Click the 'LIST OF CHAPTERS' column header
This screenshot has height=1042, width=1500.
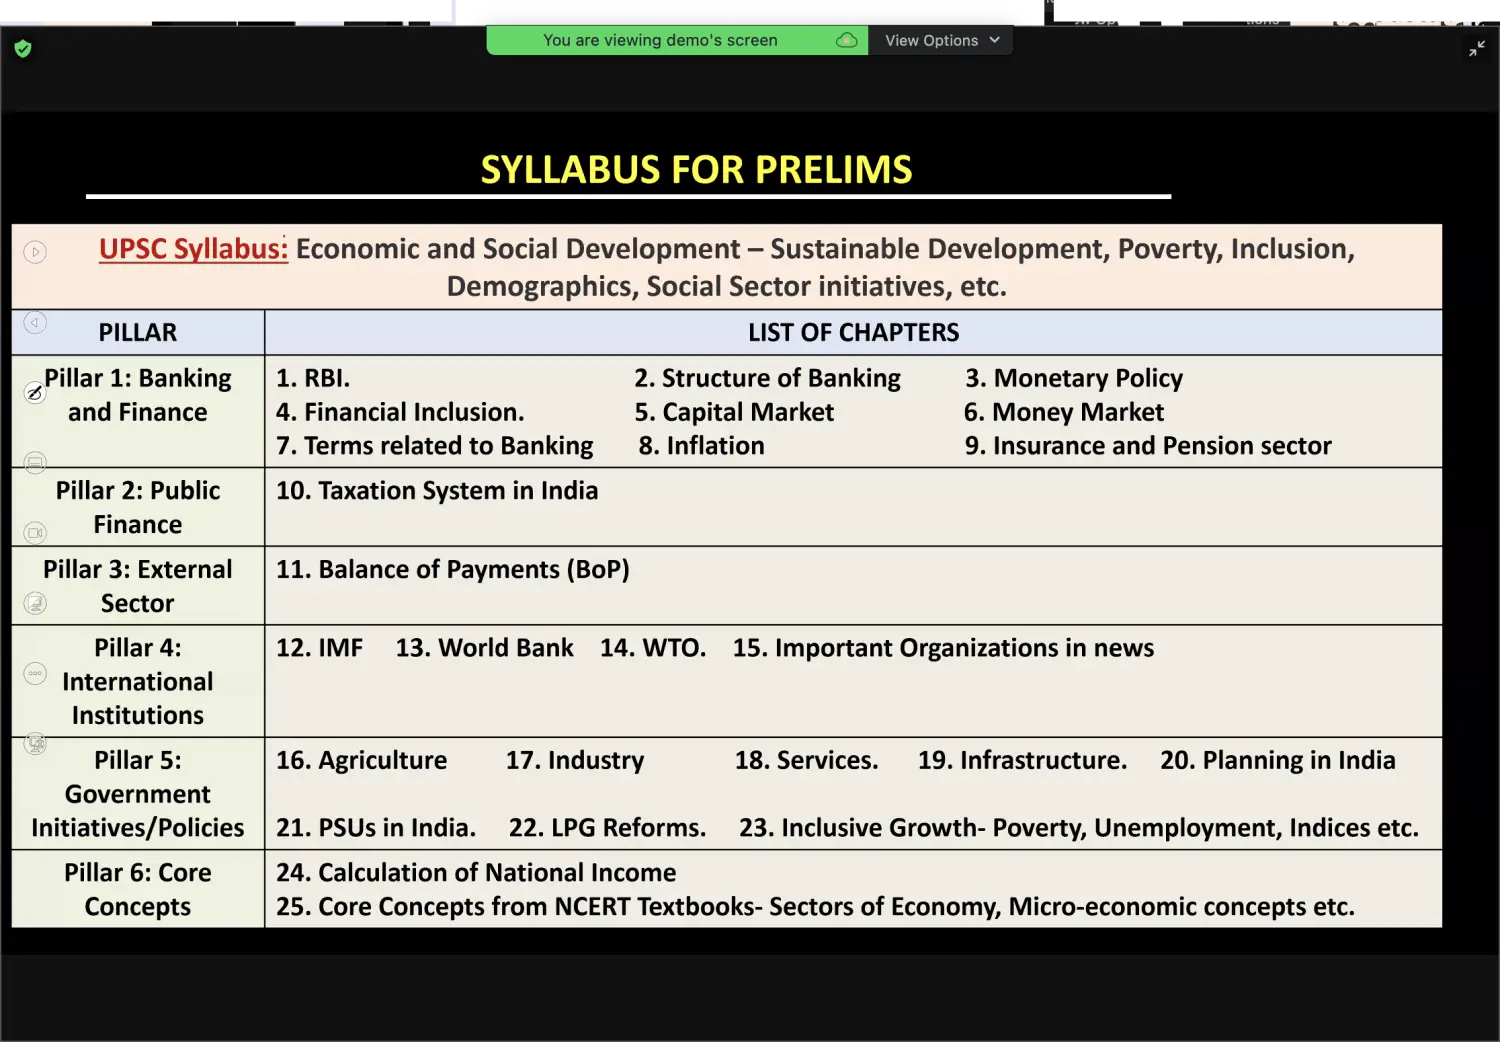854,332
